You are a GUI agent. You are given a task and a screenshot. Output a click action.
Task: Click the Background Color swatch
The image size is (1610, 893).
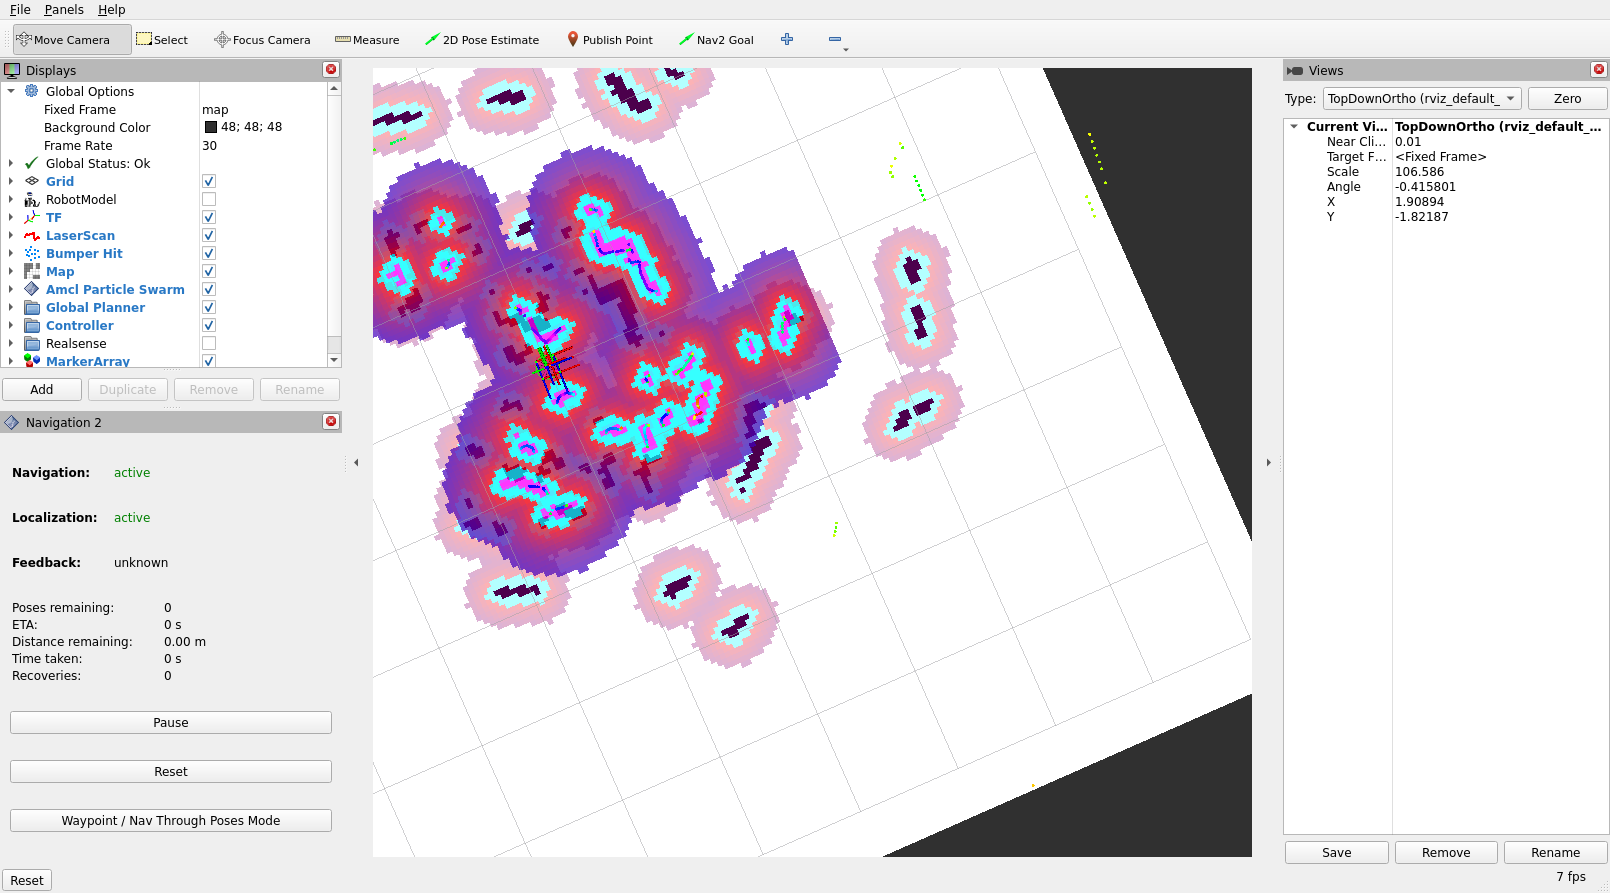coord(211,127)
